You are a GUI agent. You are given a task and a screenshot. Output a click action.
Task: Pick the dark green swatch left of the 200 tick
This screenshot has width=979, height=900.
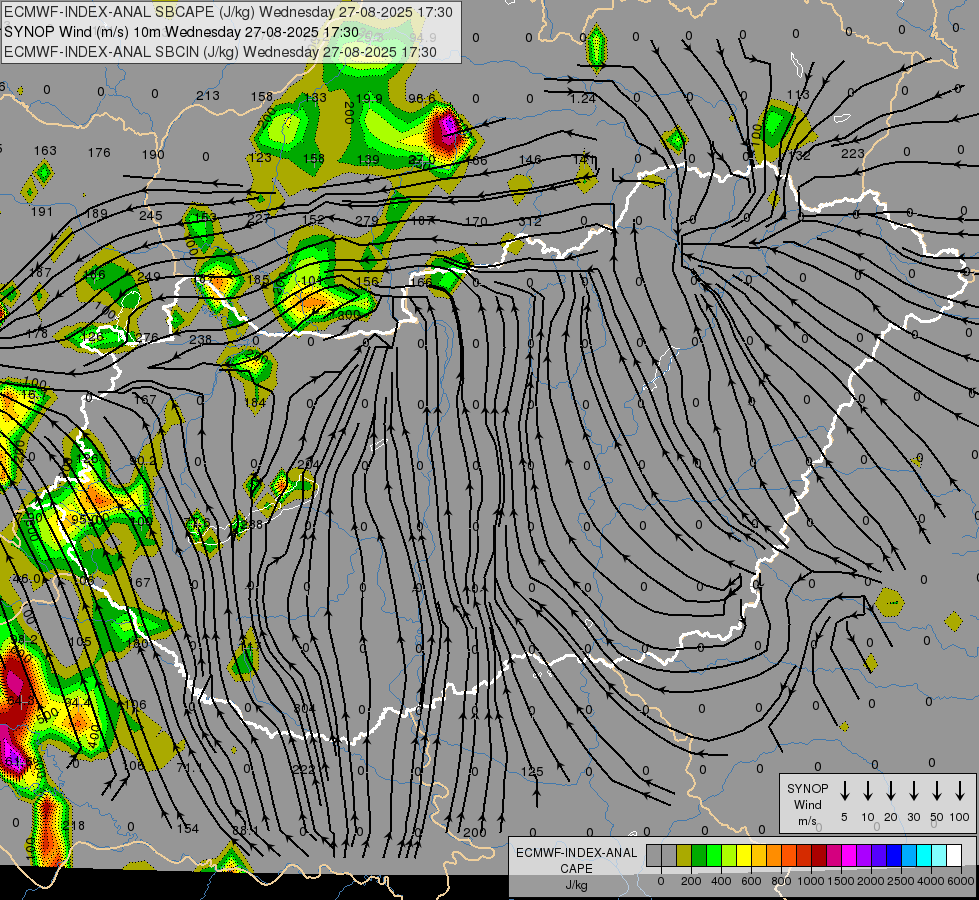[699, 855]
